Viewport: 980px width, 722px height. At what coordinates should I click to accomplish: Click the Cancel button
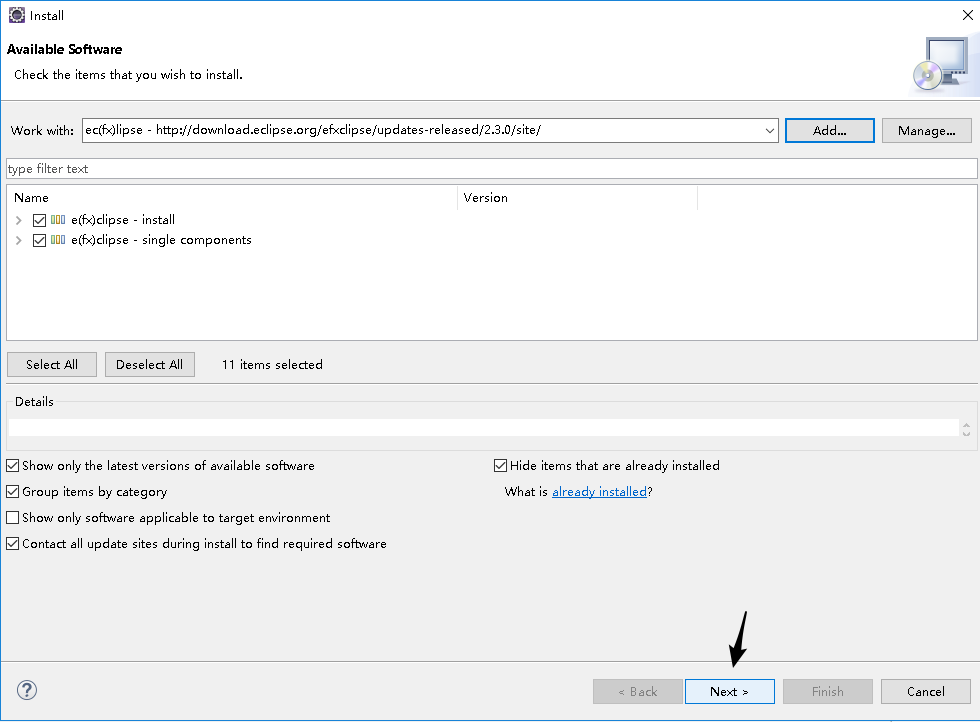pyautogui.click(x=926, y=691)
